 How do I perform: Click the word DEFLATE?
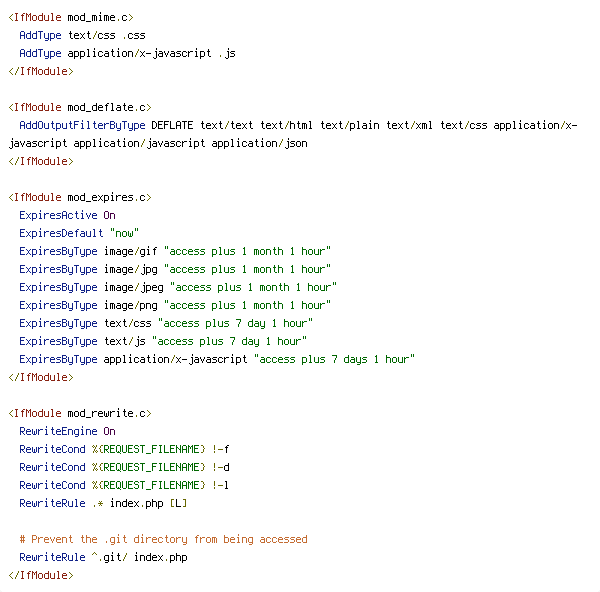172,126
